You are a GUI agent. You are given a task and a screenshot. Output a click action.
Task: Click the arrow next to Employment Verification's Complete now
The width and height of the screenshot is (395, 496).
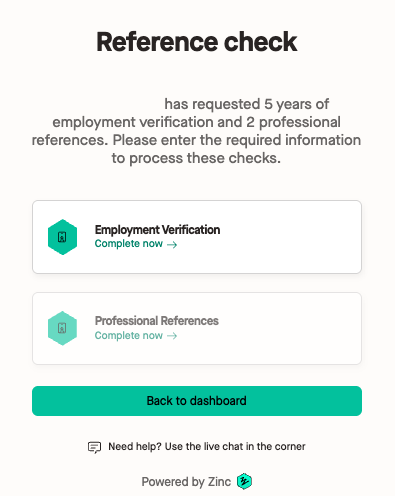(x=172, y=245)
